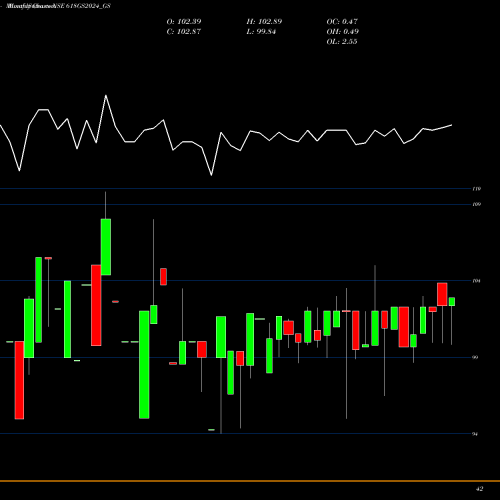Click the '104' price axis label

tap(477, 281)
